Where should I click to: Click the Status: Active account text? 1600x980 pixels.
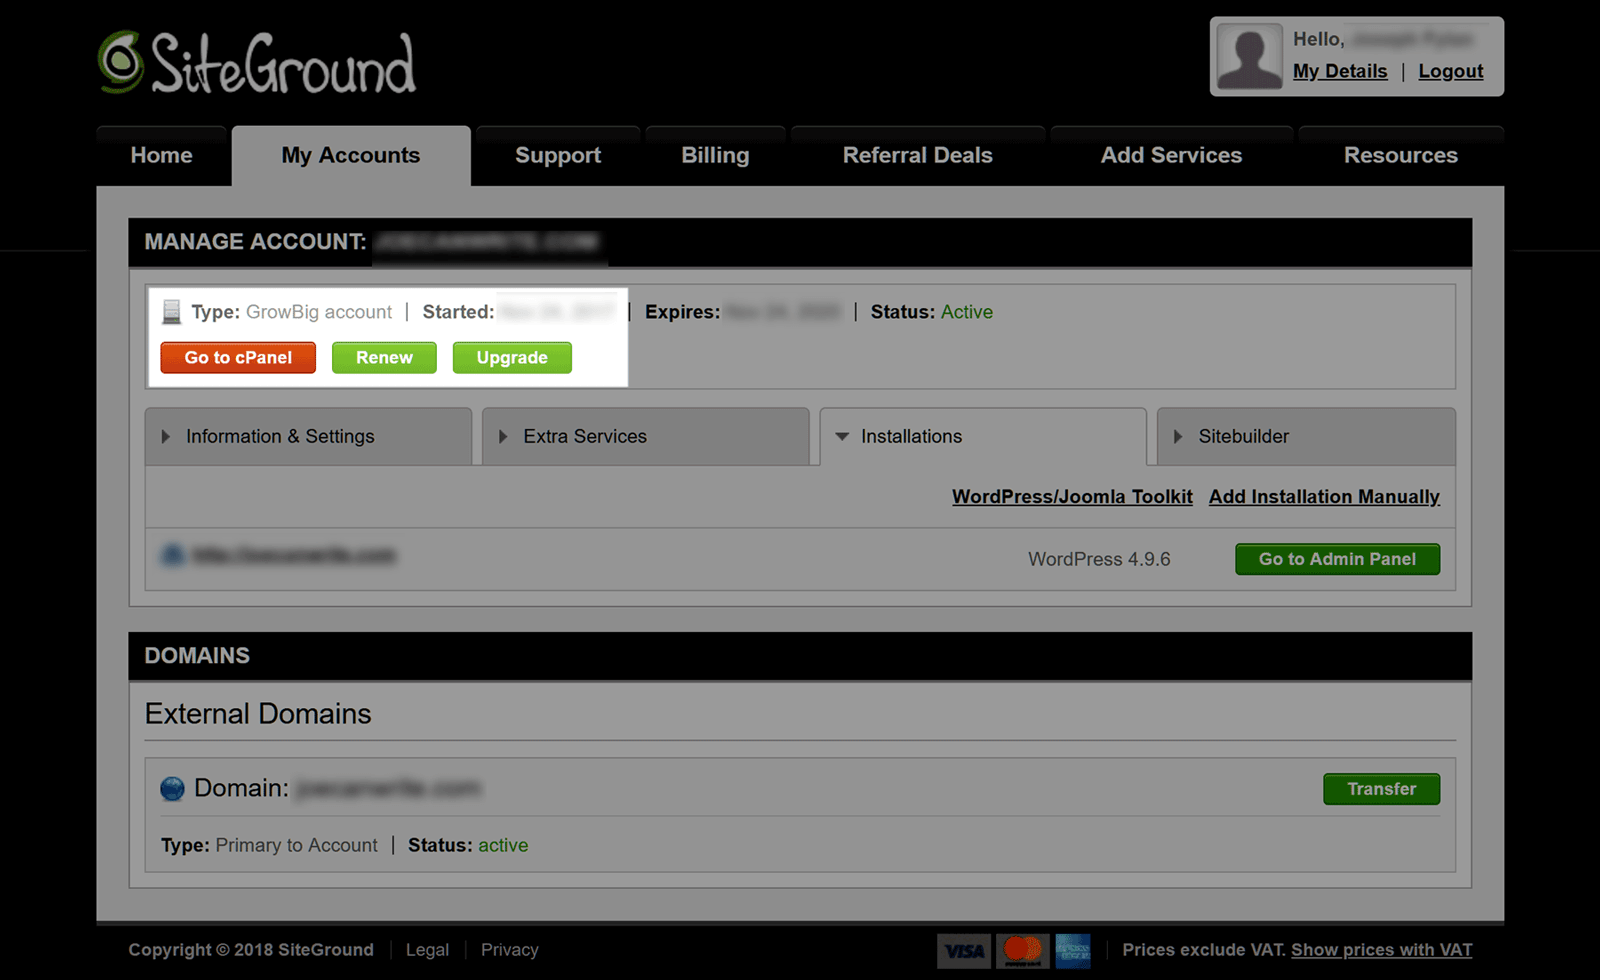click(x=932, y=312)
